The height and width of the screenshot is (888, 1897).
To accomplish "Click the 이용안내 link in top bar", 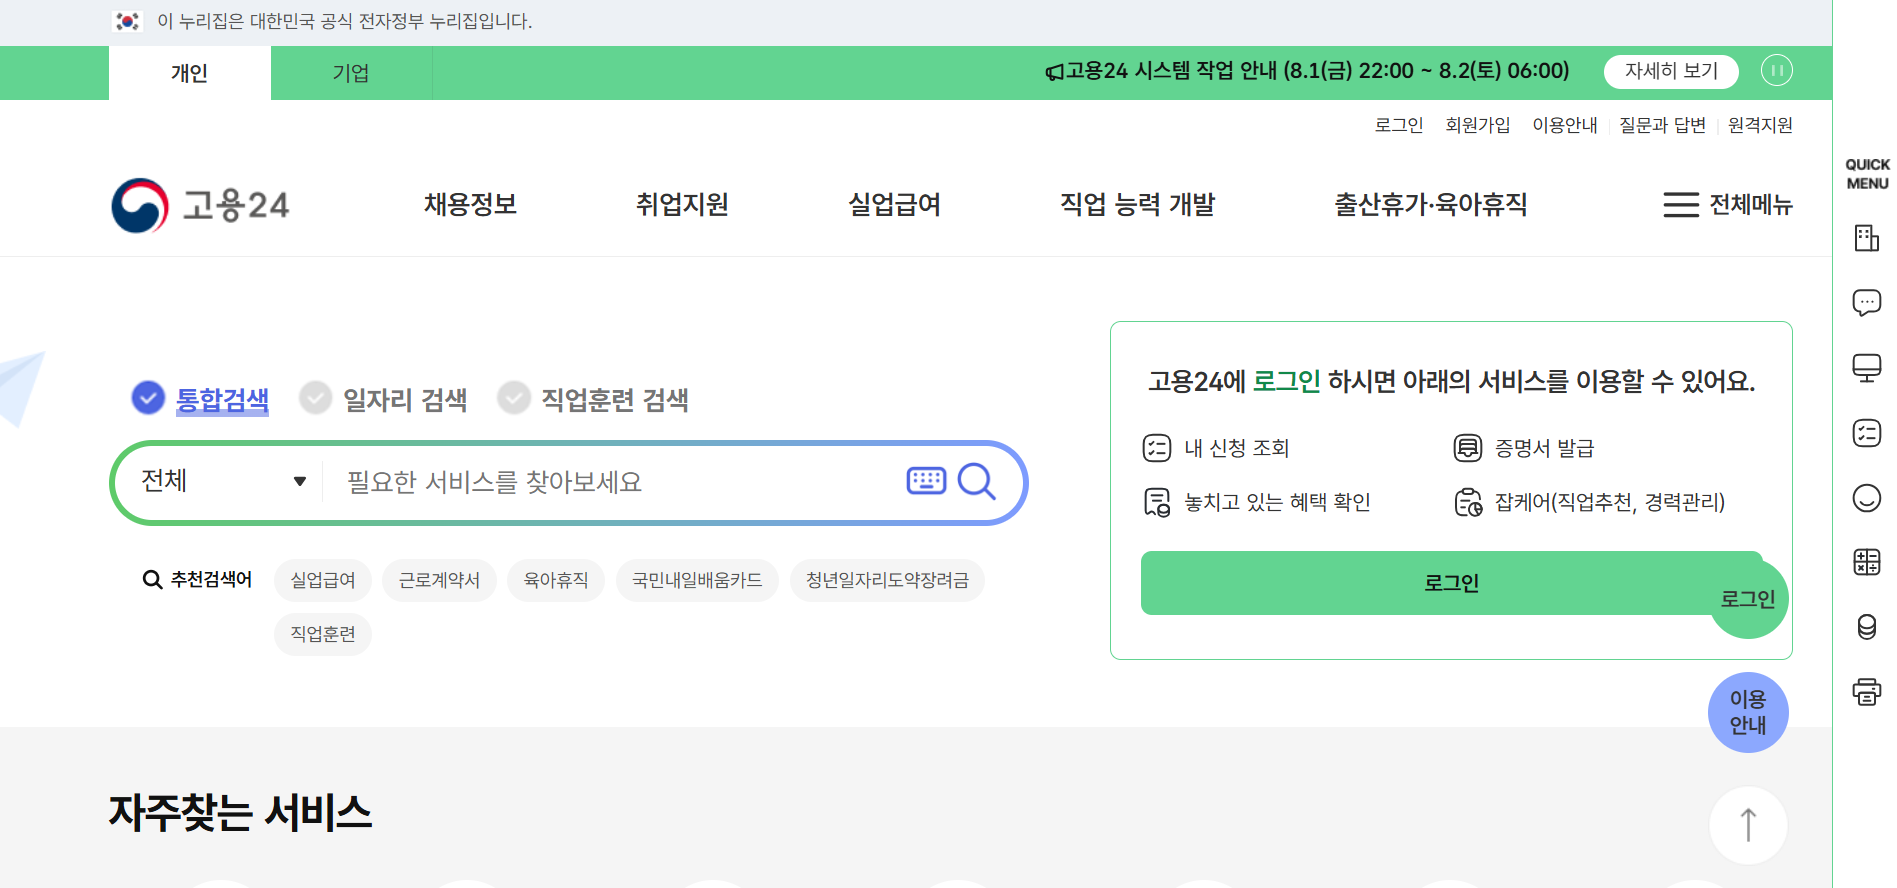I will coord(1565,125).
